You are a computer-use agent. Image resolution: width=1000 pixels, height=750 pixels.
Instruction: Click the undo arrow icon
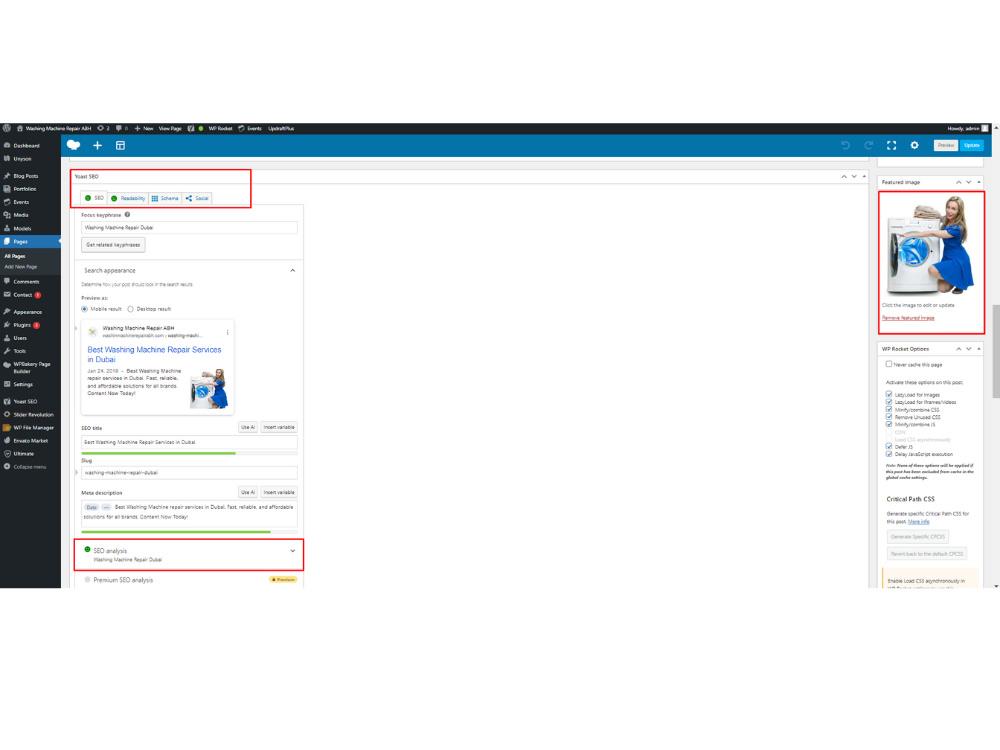846,145
